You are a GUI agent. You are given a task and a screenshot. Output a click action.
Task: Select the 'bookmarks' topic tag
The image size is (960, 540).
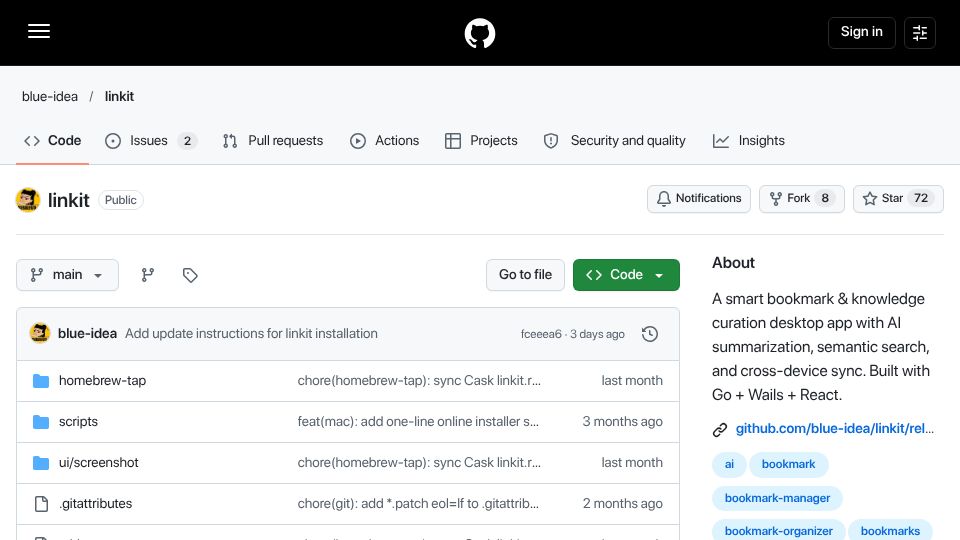(x=890, y=531)
